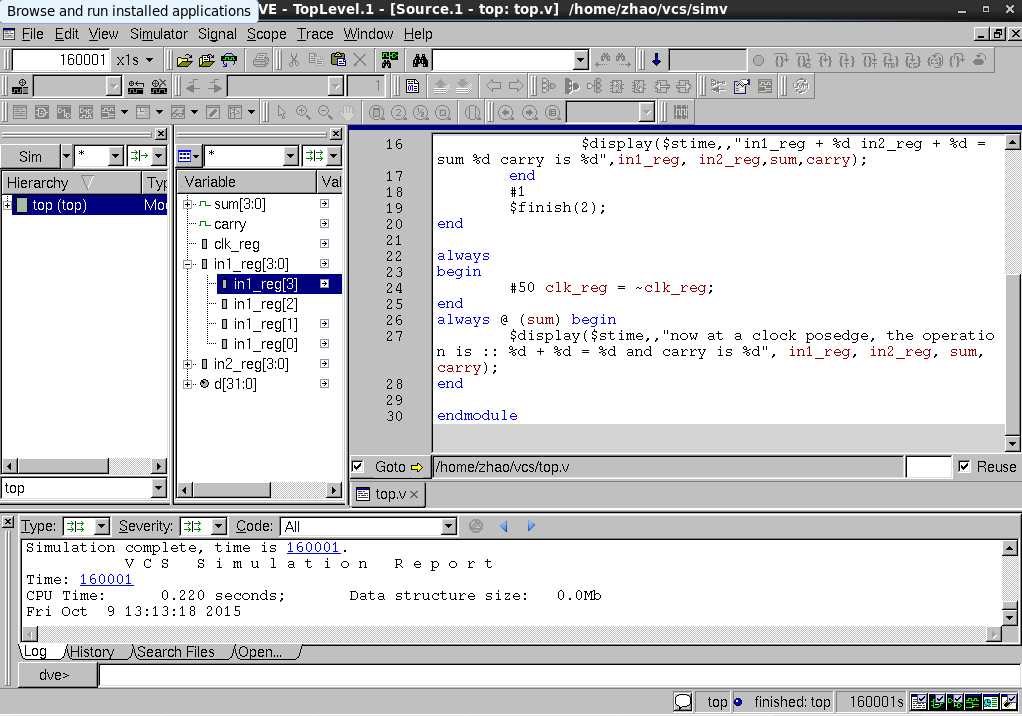Click the 160001 link after Time:
The height and width of the screenshot is (716, 1022).
click(x=106, y=579)
